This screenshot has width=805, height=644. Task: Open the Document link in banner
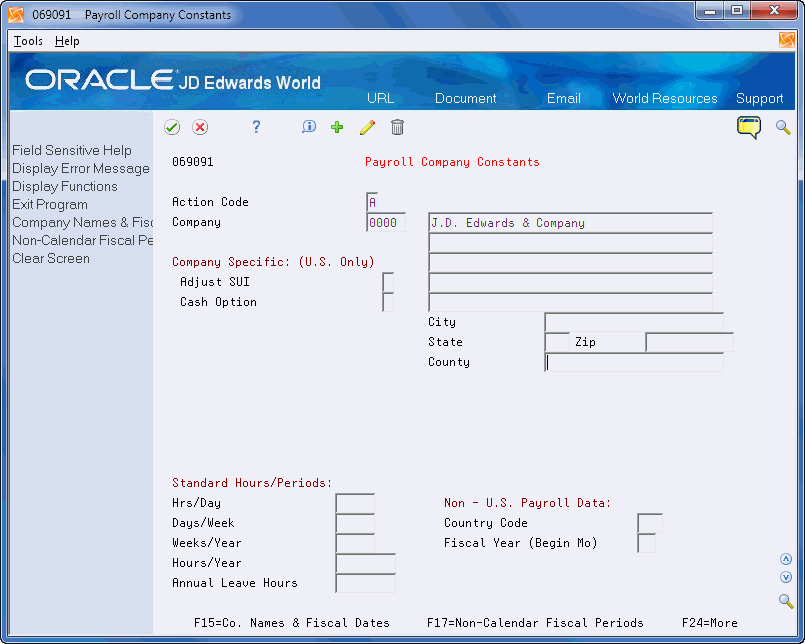tap(466, 98)
